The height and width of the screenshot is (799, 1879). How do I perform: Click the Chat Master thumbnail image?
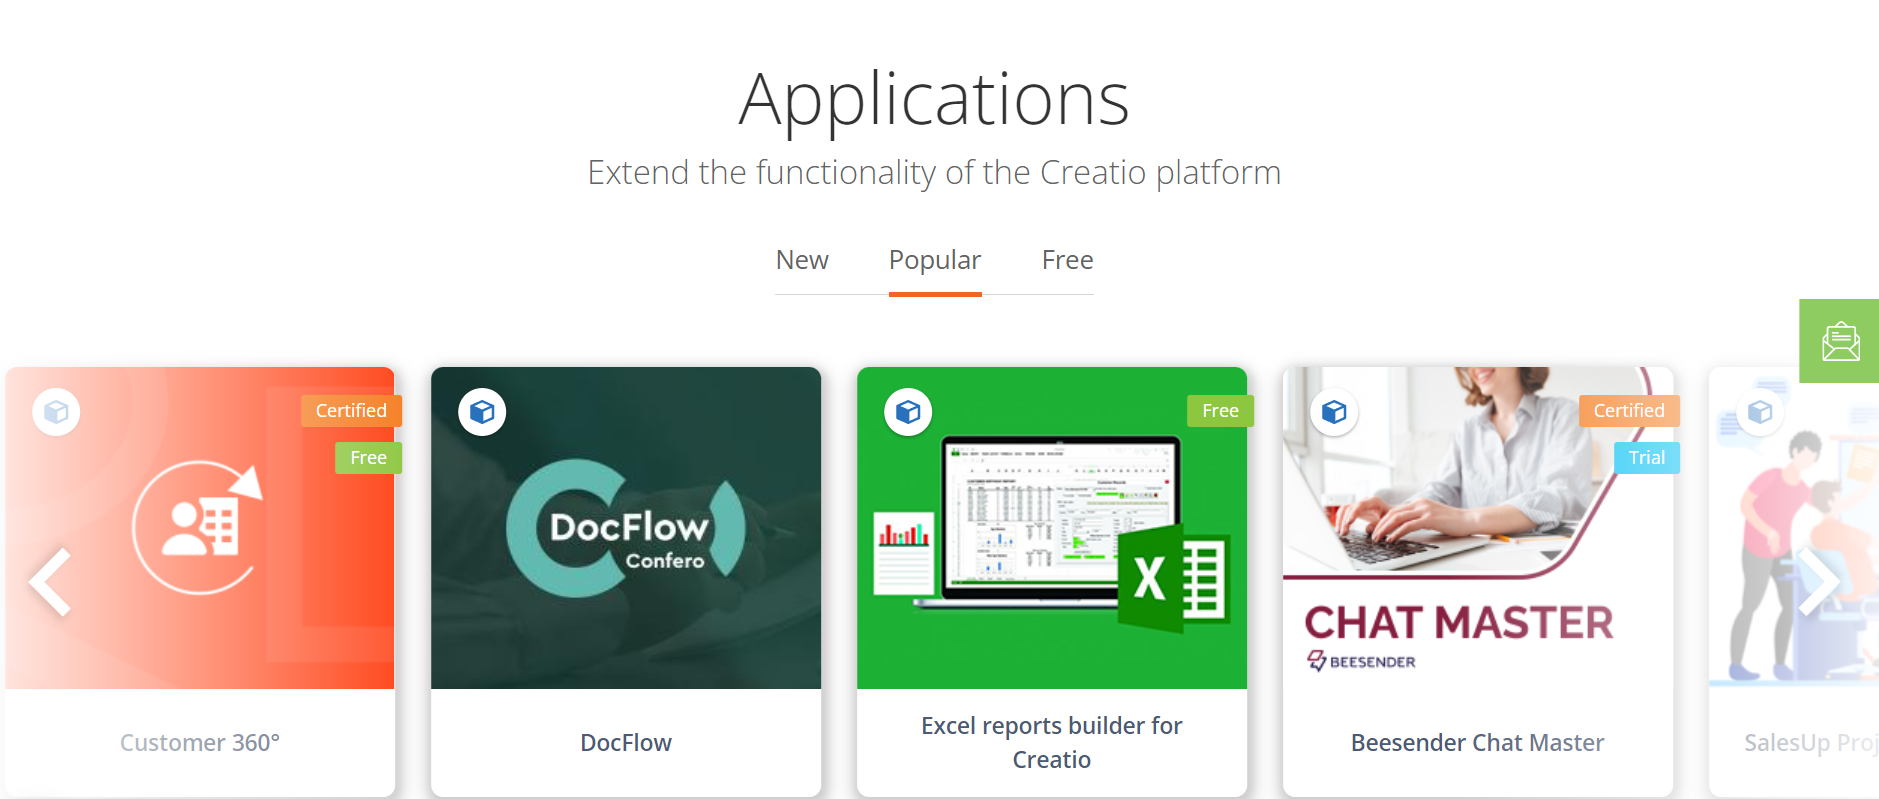point(1478,528)
